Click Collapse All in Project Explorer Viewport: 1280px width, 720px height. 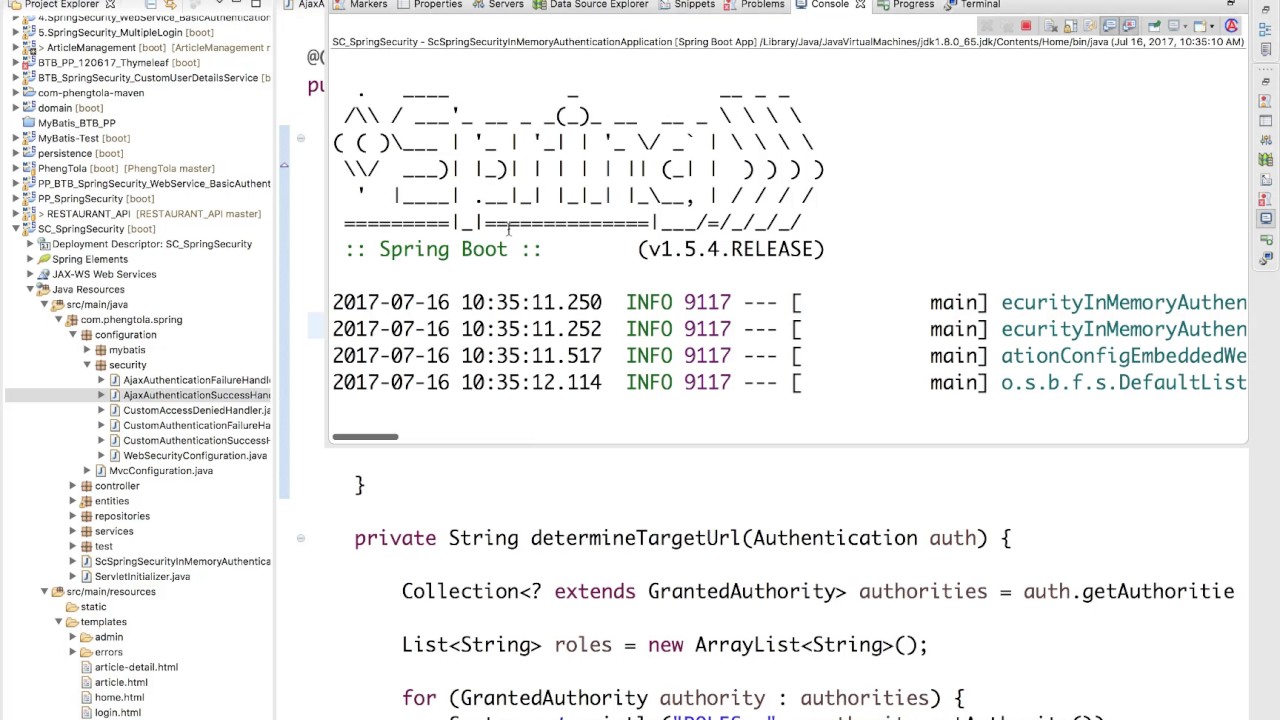click(151, 4)
